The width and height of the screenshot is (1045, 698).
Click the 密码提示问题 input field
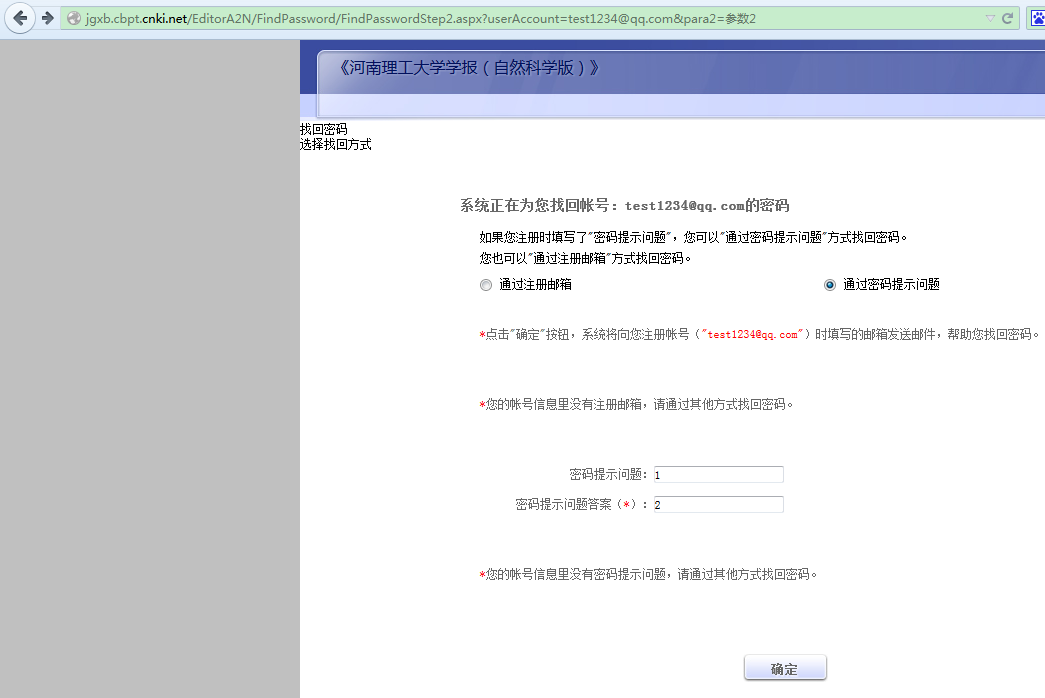point(718,475)
